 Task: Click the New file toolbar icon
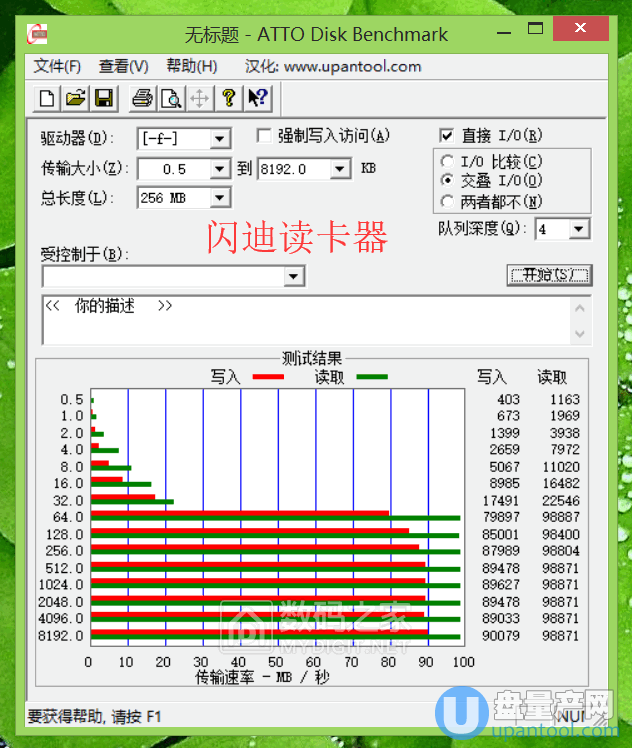click(47, 98)
